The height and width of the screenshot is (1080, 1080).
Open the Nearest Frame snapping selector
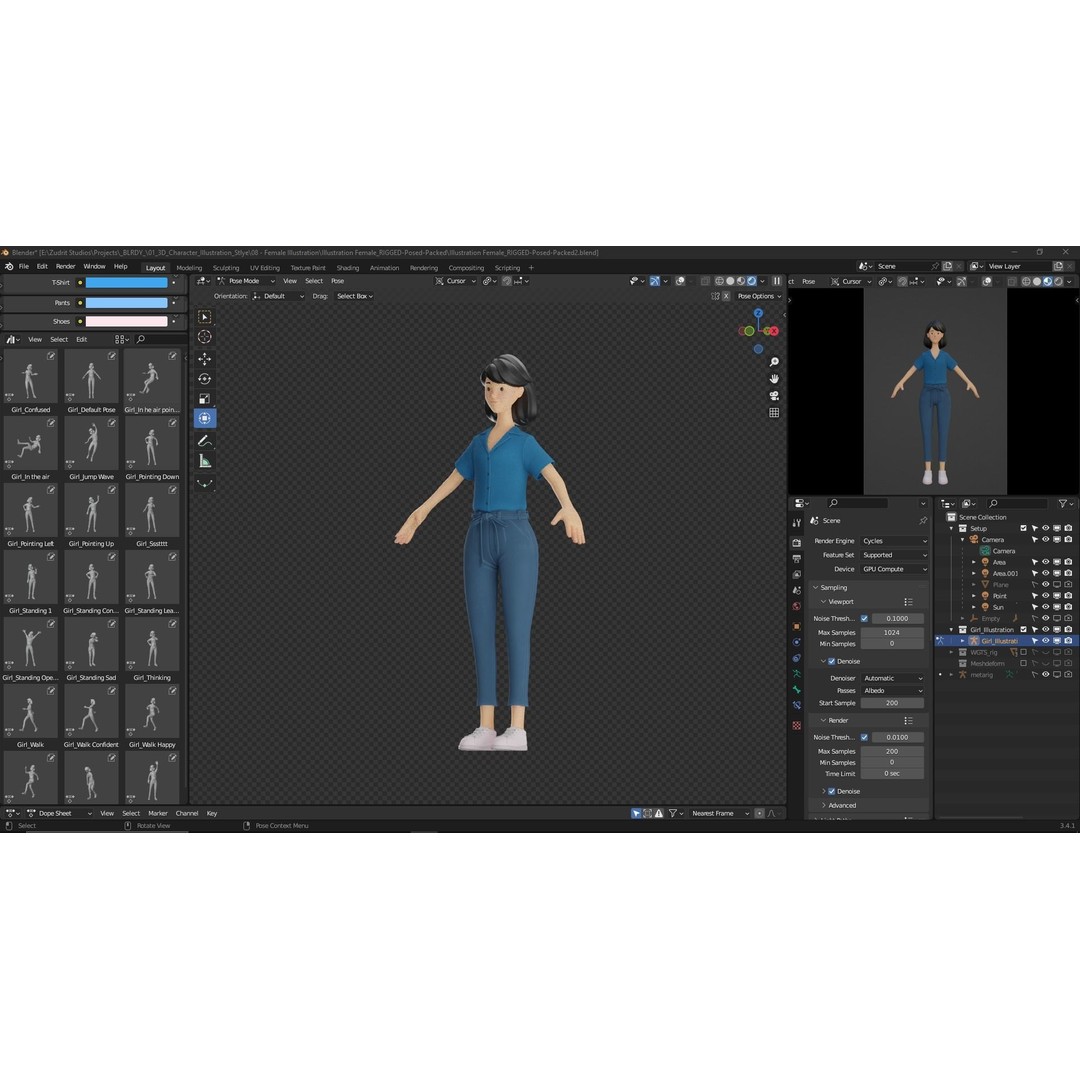click(x=720, y=813)
